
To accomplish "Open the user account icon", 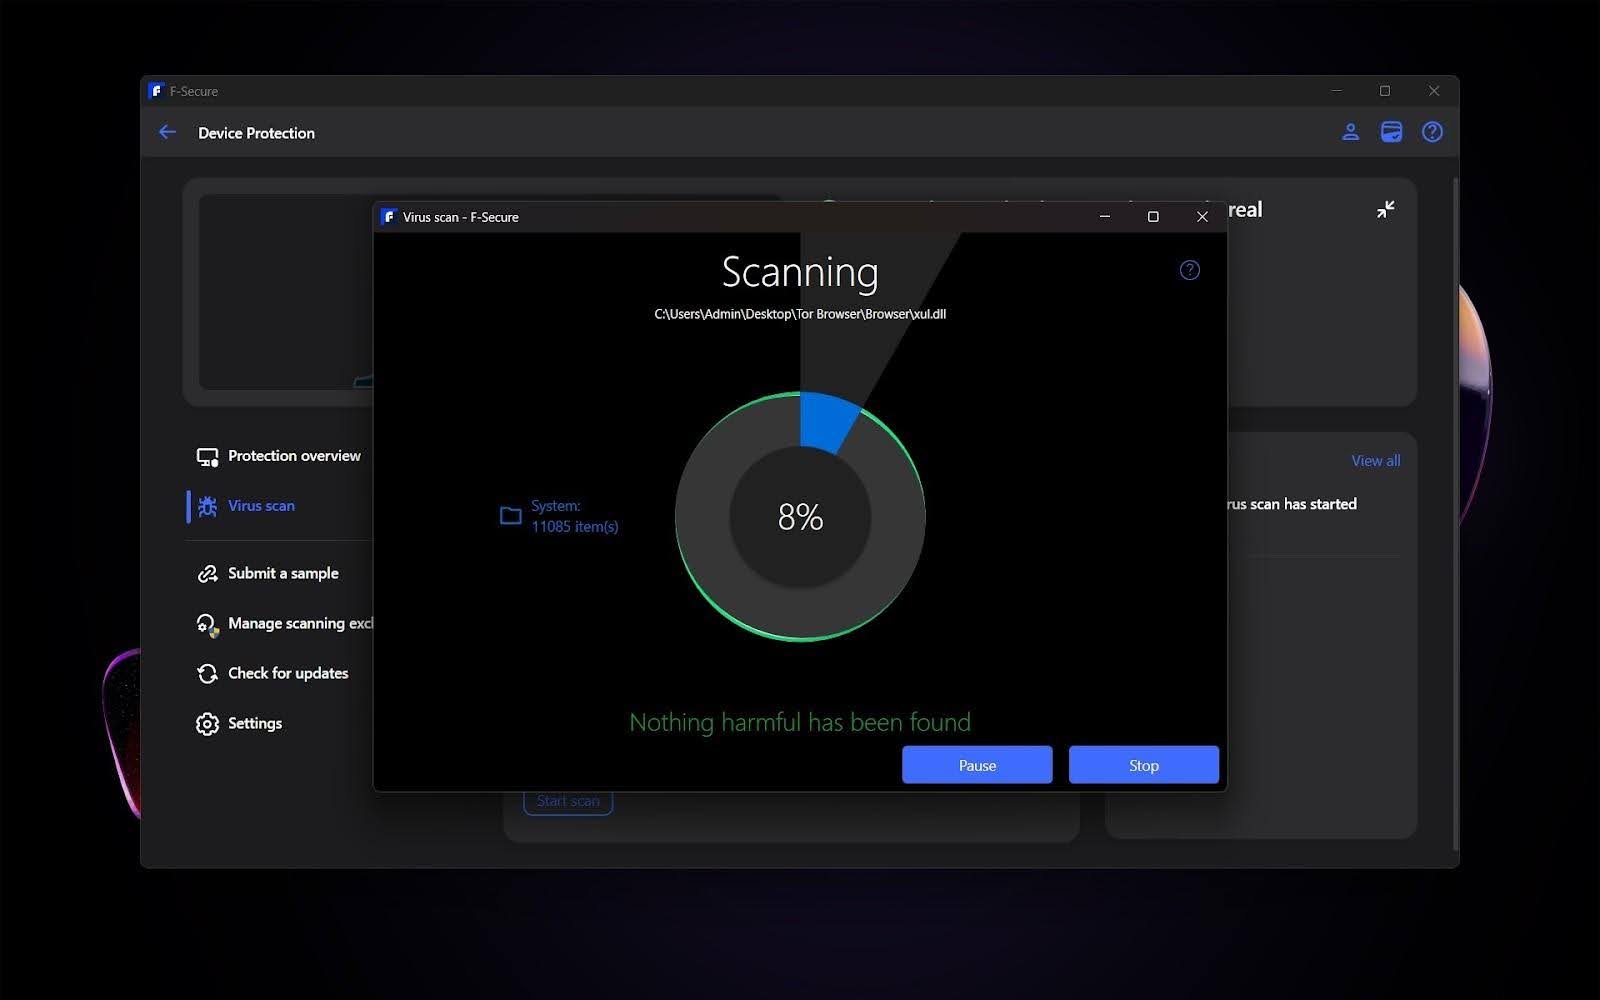I will pyautogui.click(x=1350, y=132).
